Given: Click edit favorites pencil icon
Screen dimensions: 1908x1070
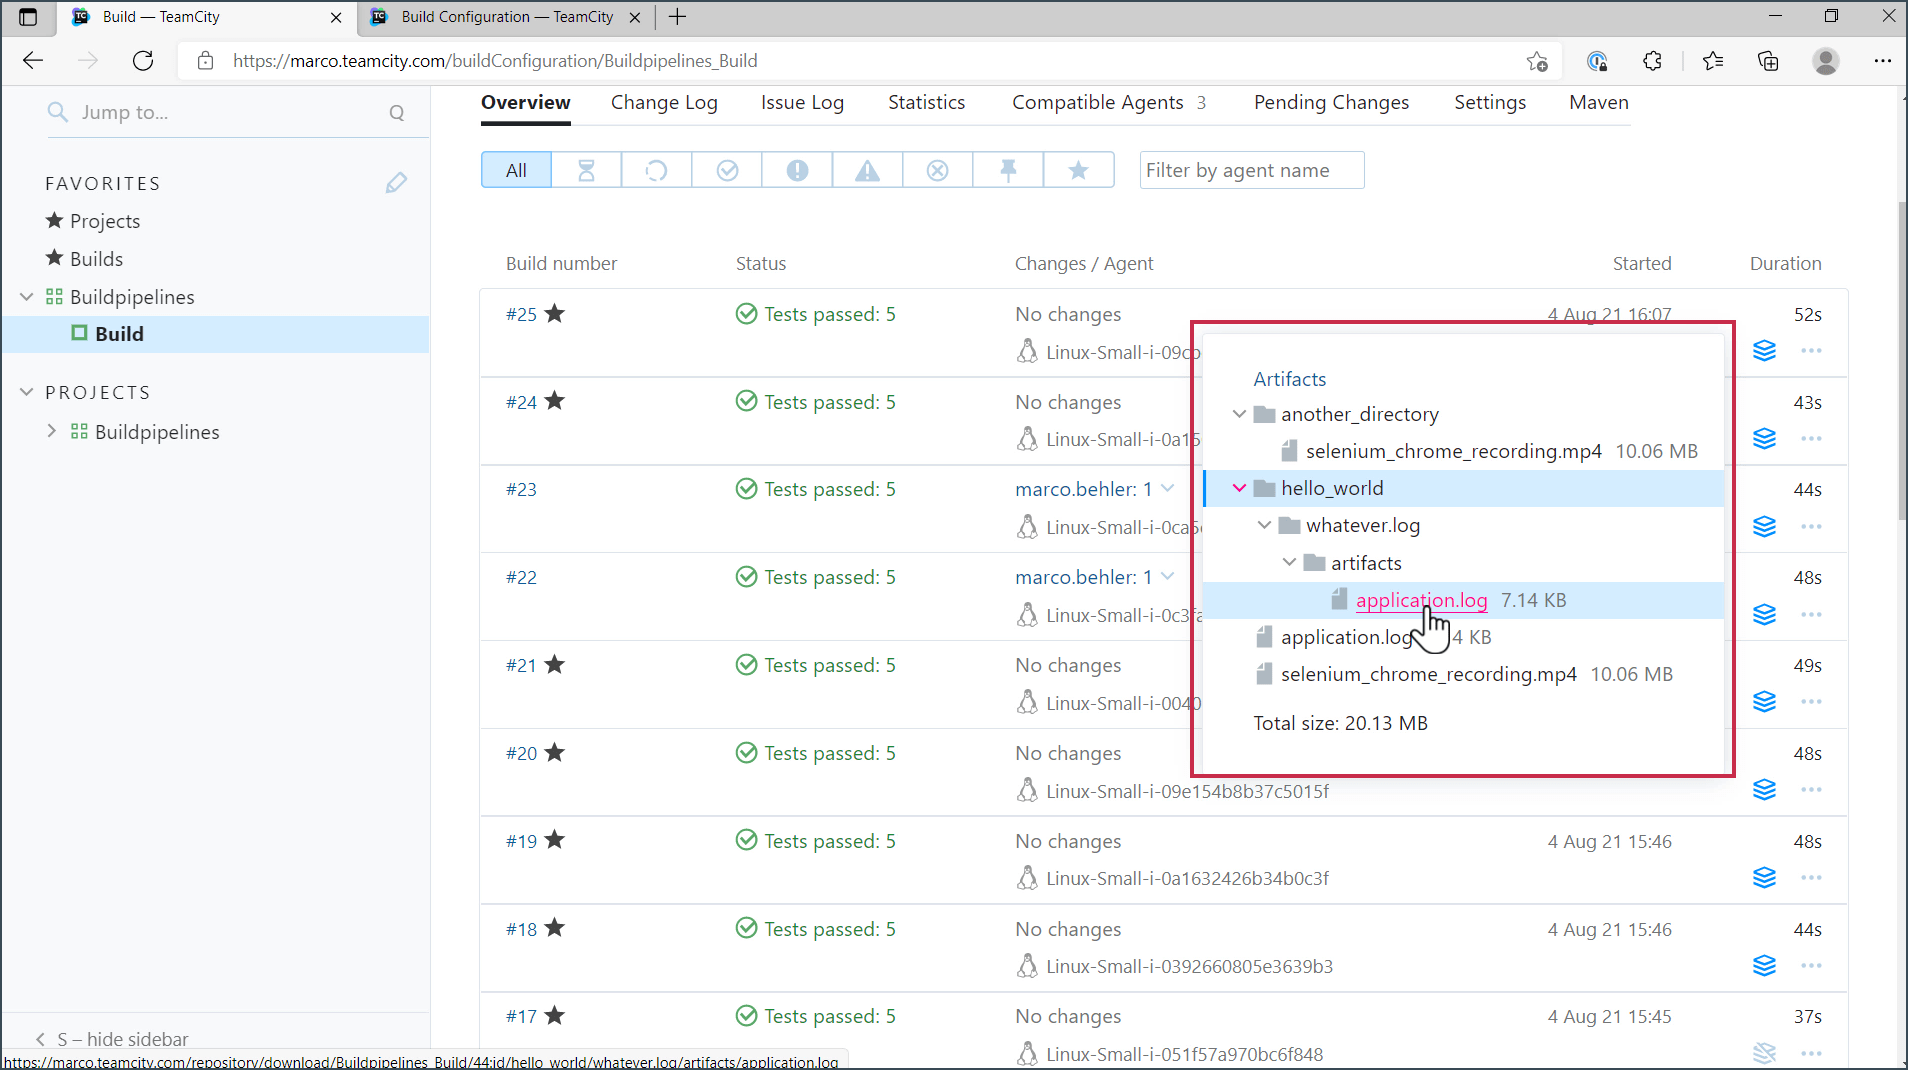Looking at the screenshot, I should pos(396,183).
